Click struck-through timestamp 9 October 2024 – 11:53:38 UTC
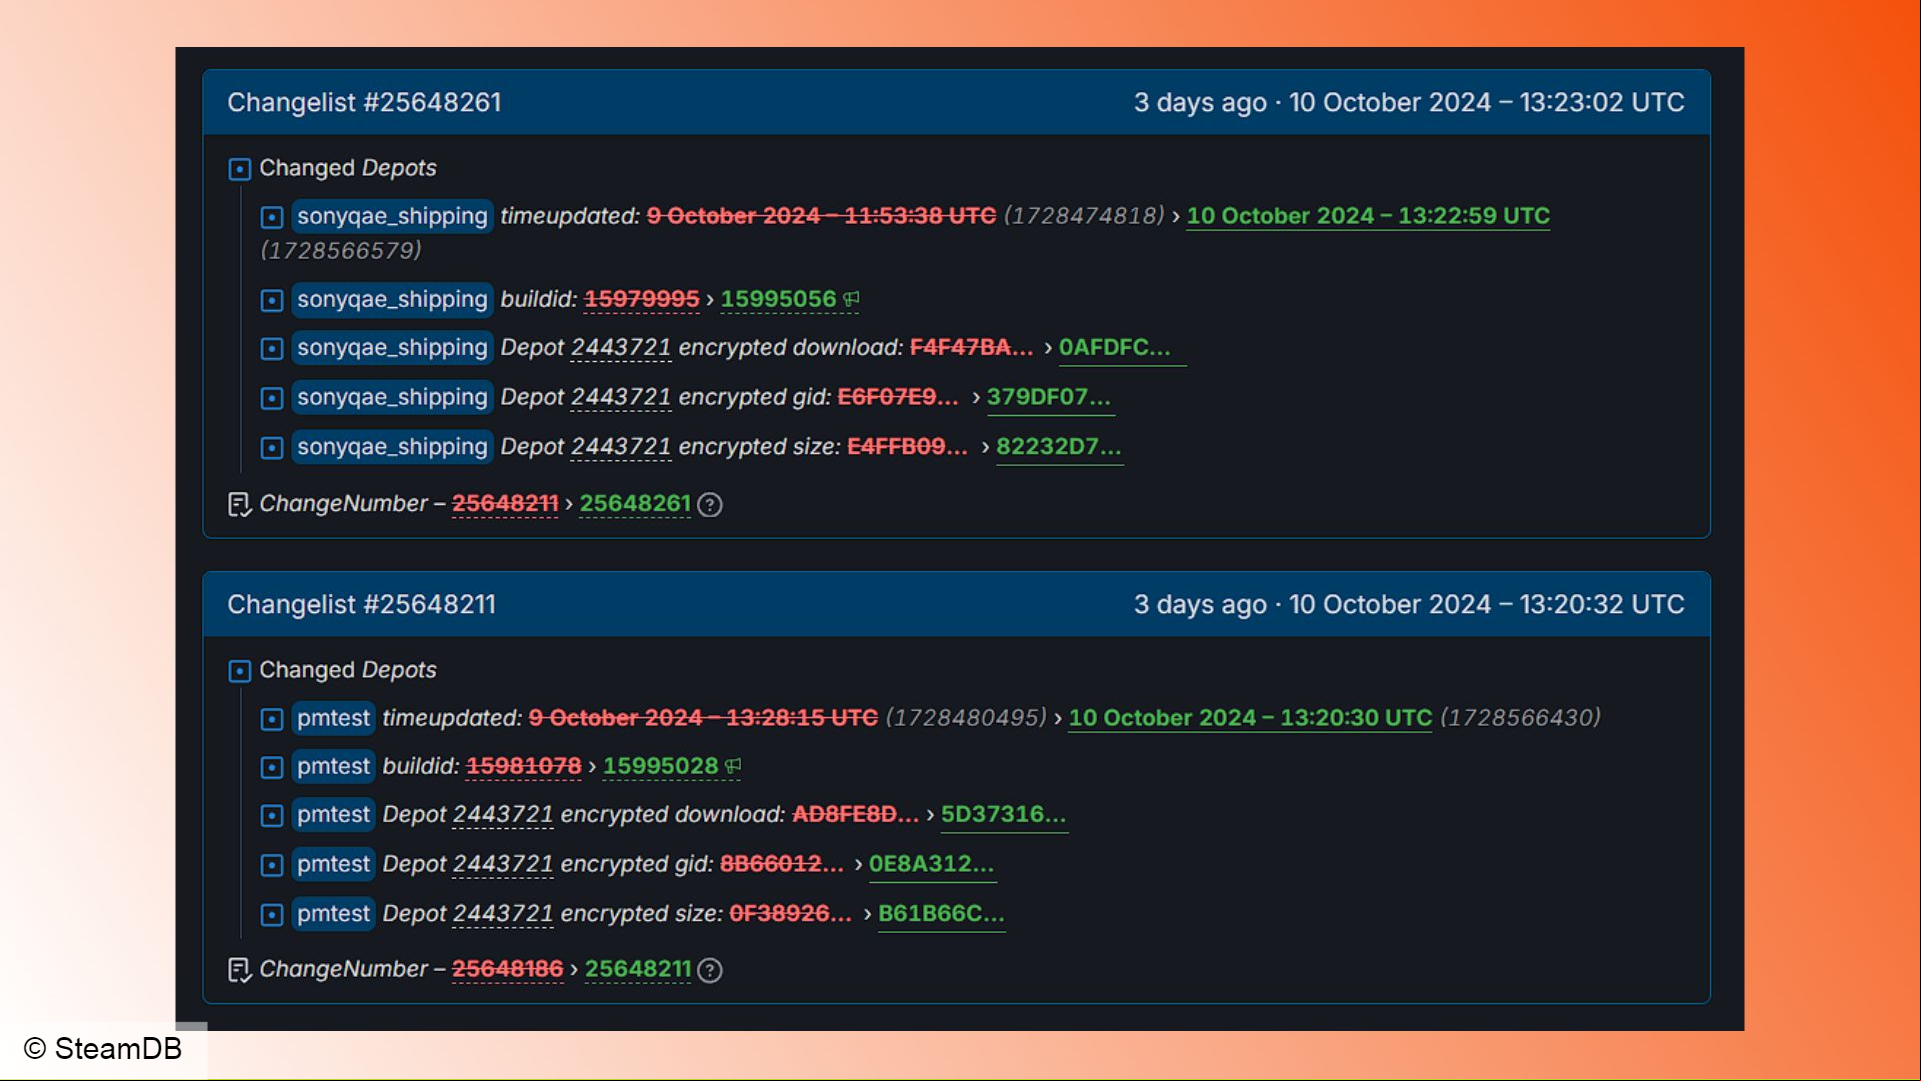The height and width of the screenshot is (1081, 1921). tap(821, 216)
